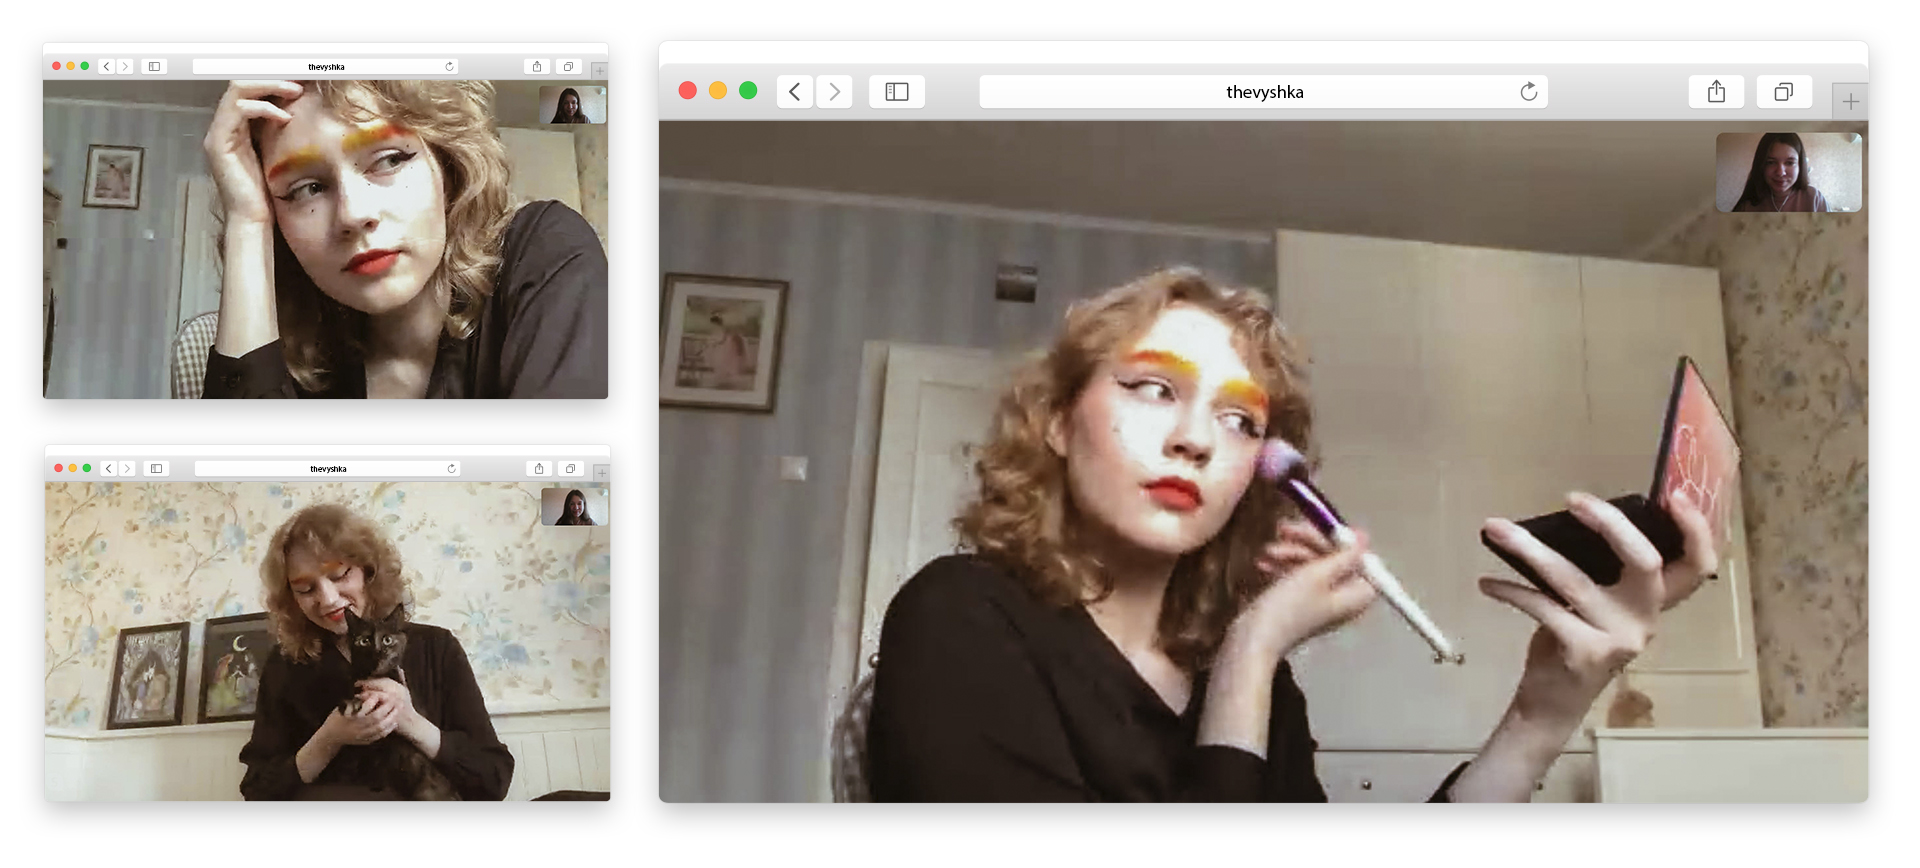Open Share in the top-left small window
The height and width of the screenshot is (868, 1920).
coord(537,67)
